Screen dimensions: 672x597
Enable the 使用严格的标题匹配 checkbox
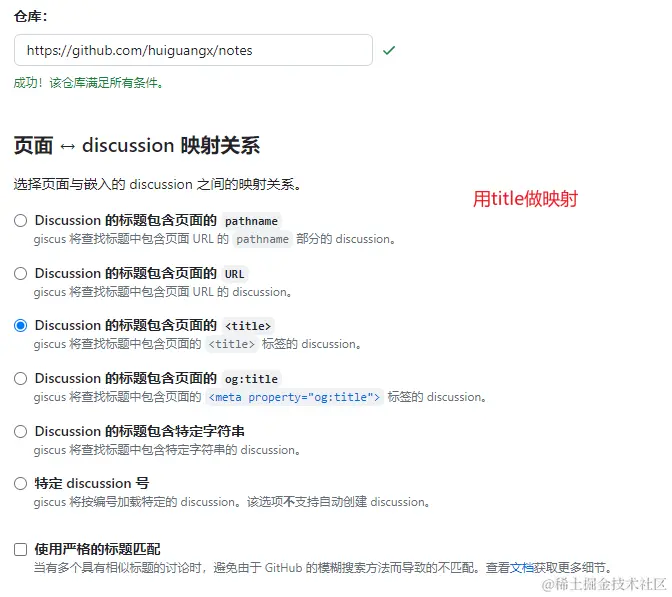click(x=21, y=549)
